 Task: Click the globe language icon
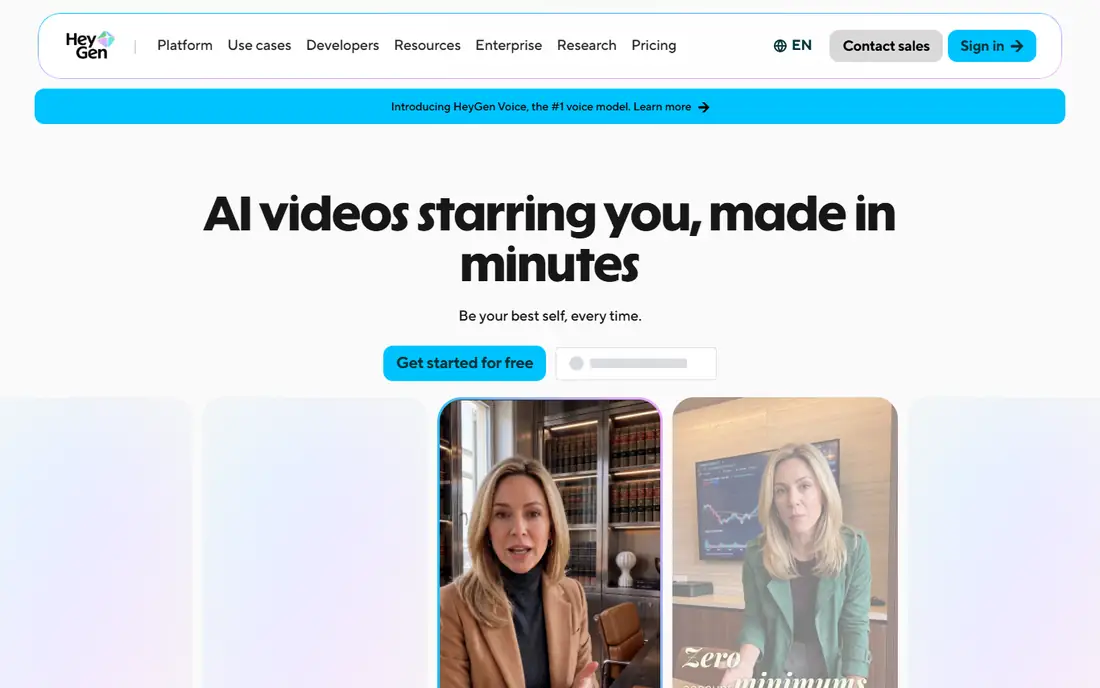pyautogui.click(x=779, y=46)
